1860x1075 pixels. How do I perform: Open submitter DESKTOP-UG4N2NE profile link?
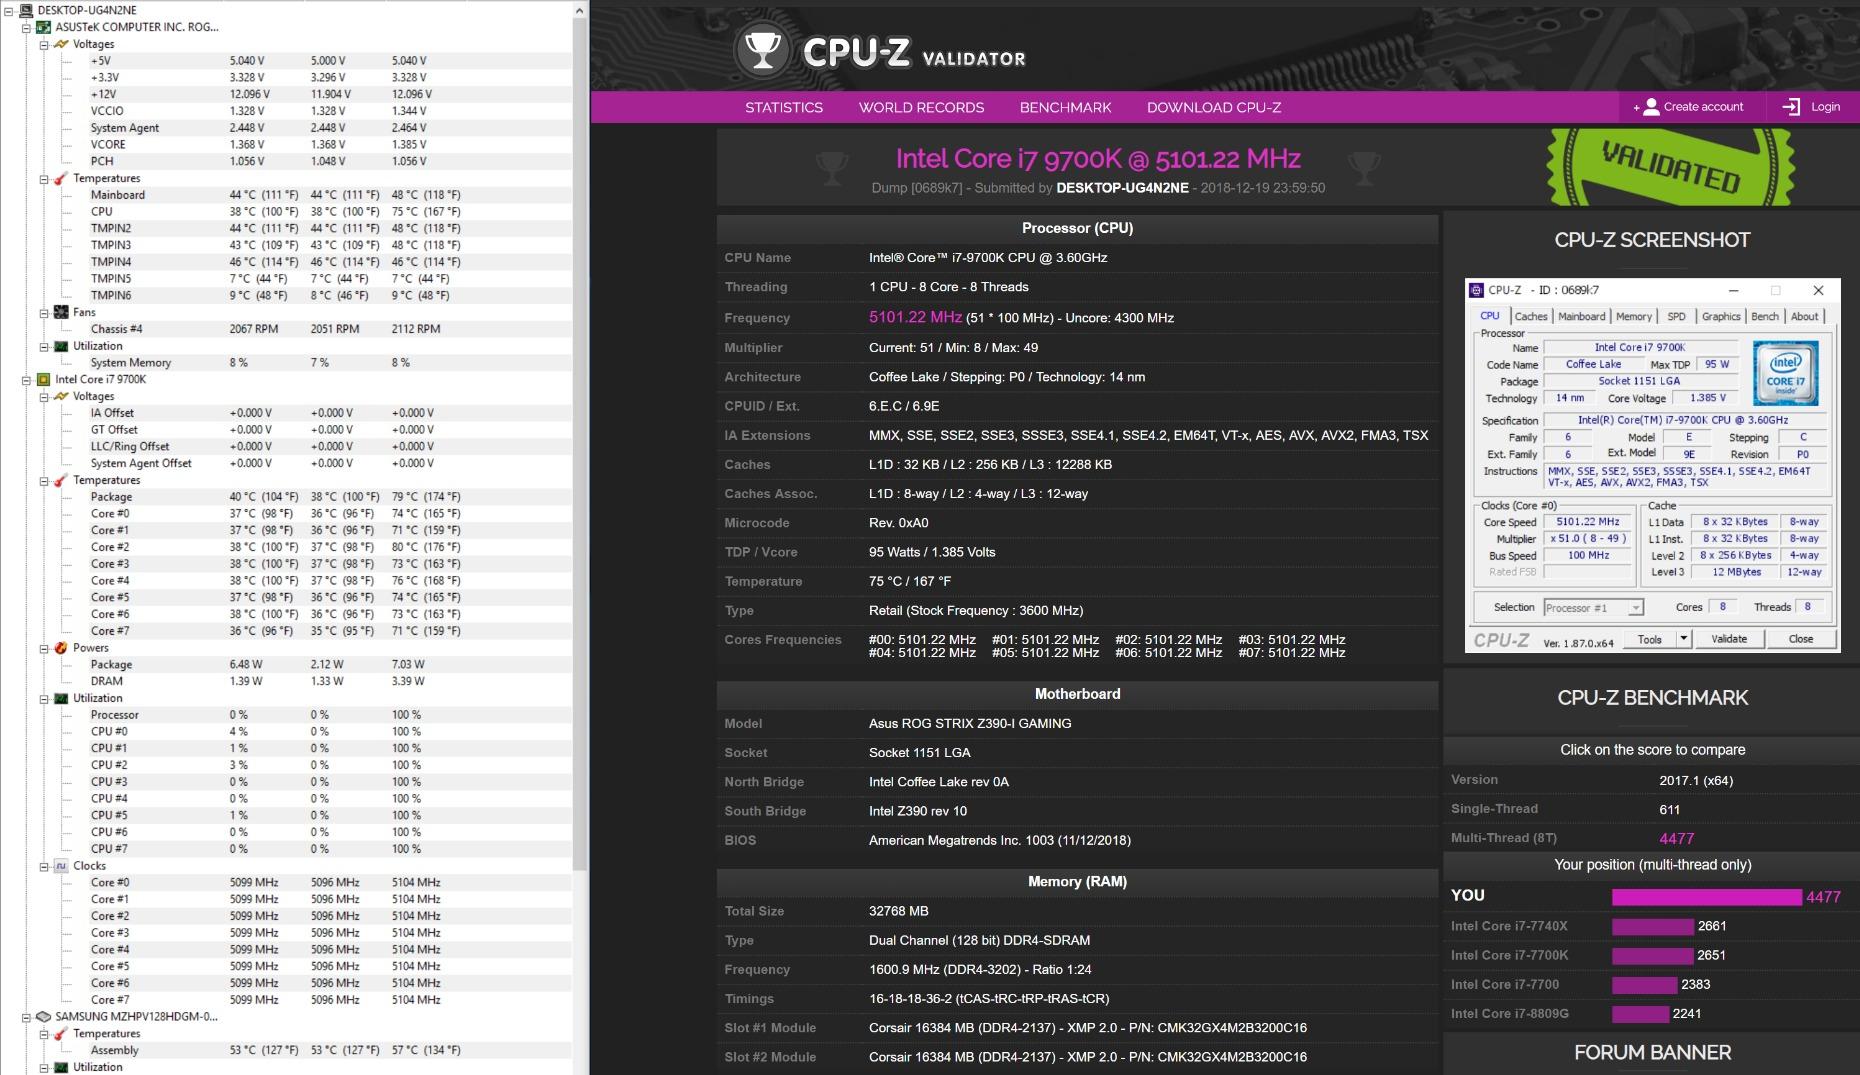1122,188
